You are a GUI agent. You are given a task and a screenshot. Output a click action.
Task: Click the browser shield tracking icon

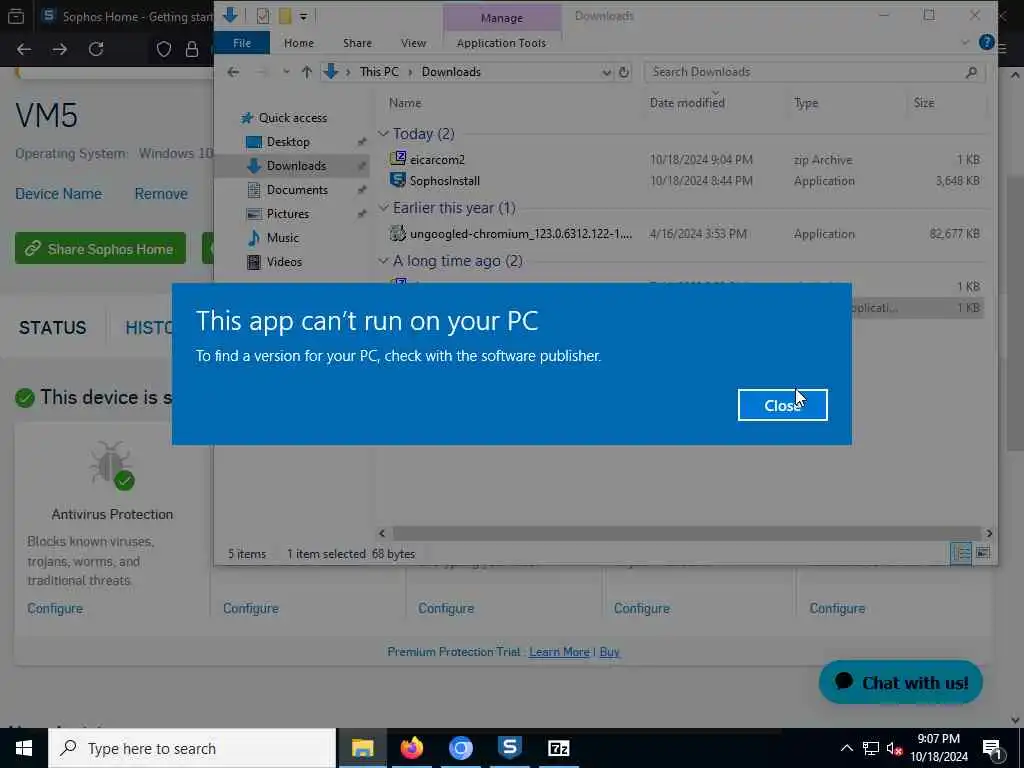click(x=164, y=49)
